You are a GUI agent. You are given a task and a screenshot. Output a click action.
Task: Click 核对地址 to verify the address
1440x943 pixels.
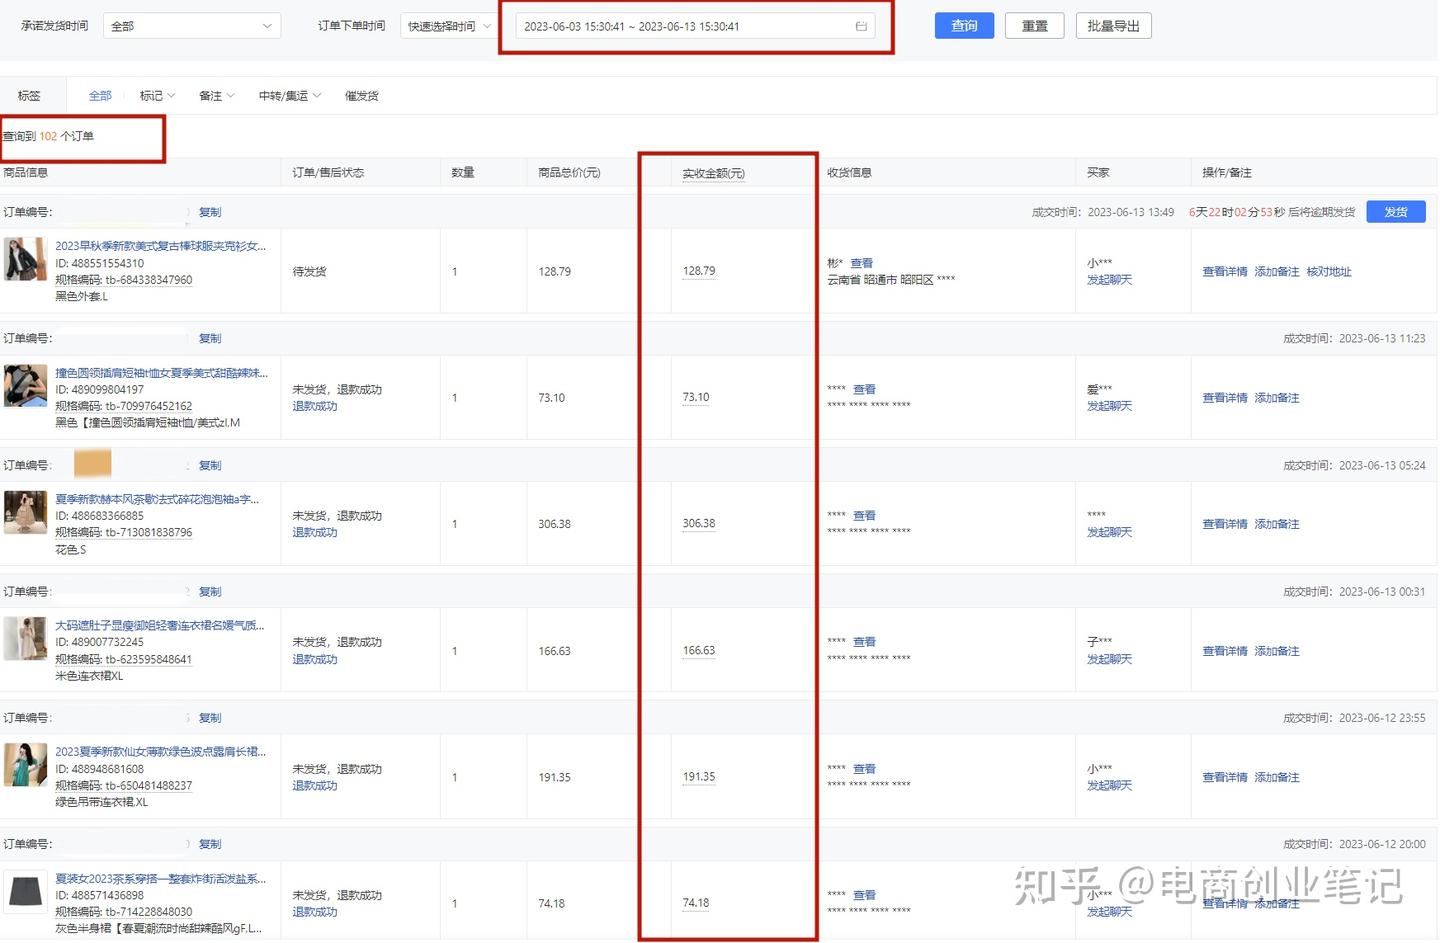point(1328,271)
